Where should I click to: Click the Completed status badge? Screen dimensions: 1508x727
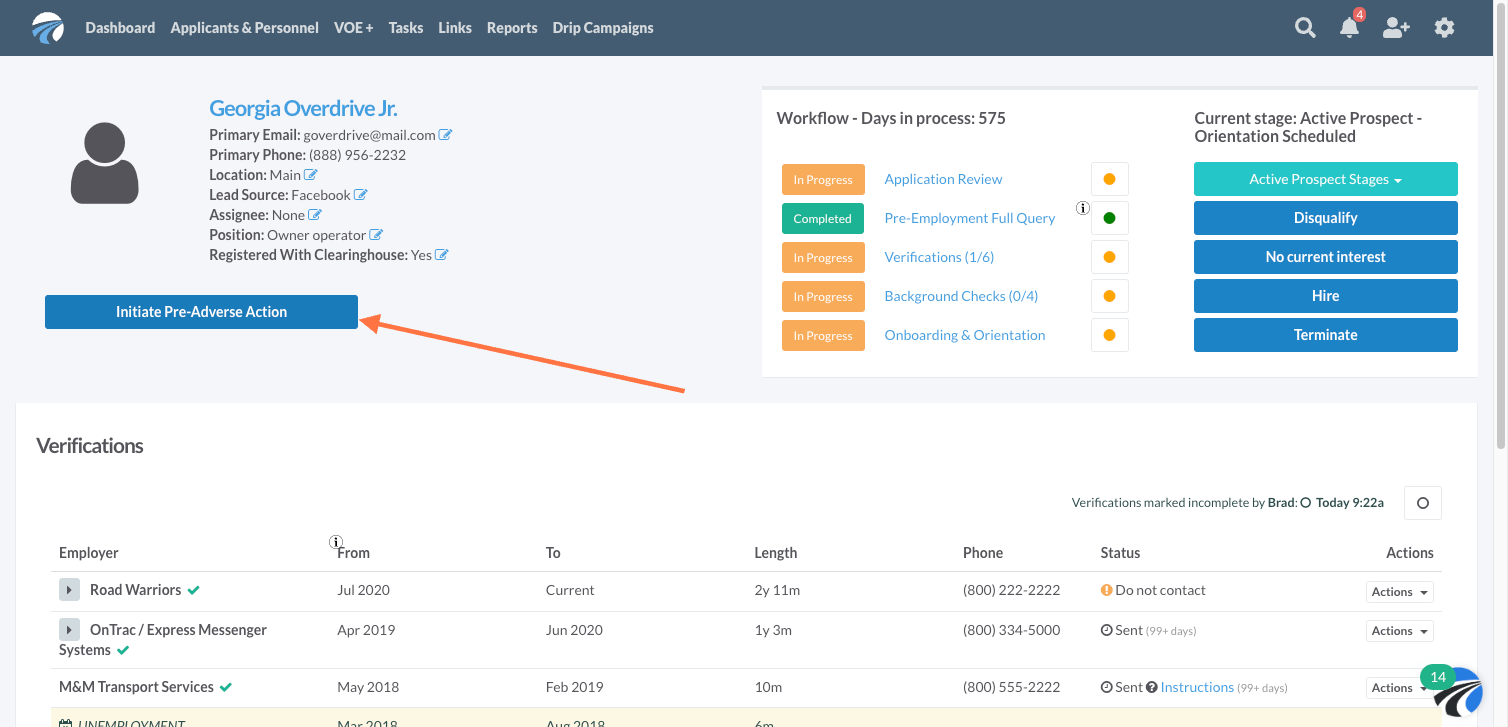pyautogui.click(x=823, y=219)
